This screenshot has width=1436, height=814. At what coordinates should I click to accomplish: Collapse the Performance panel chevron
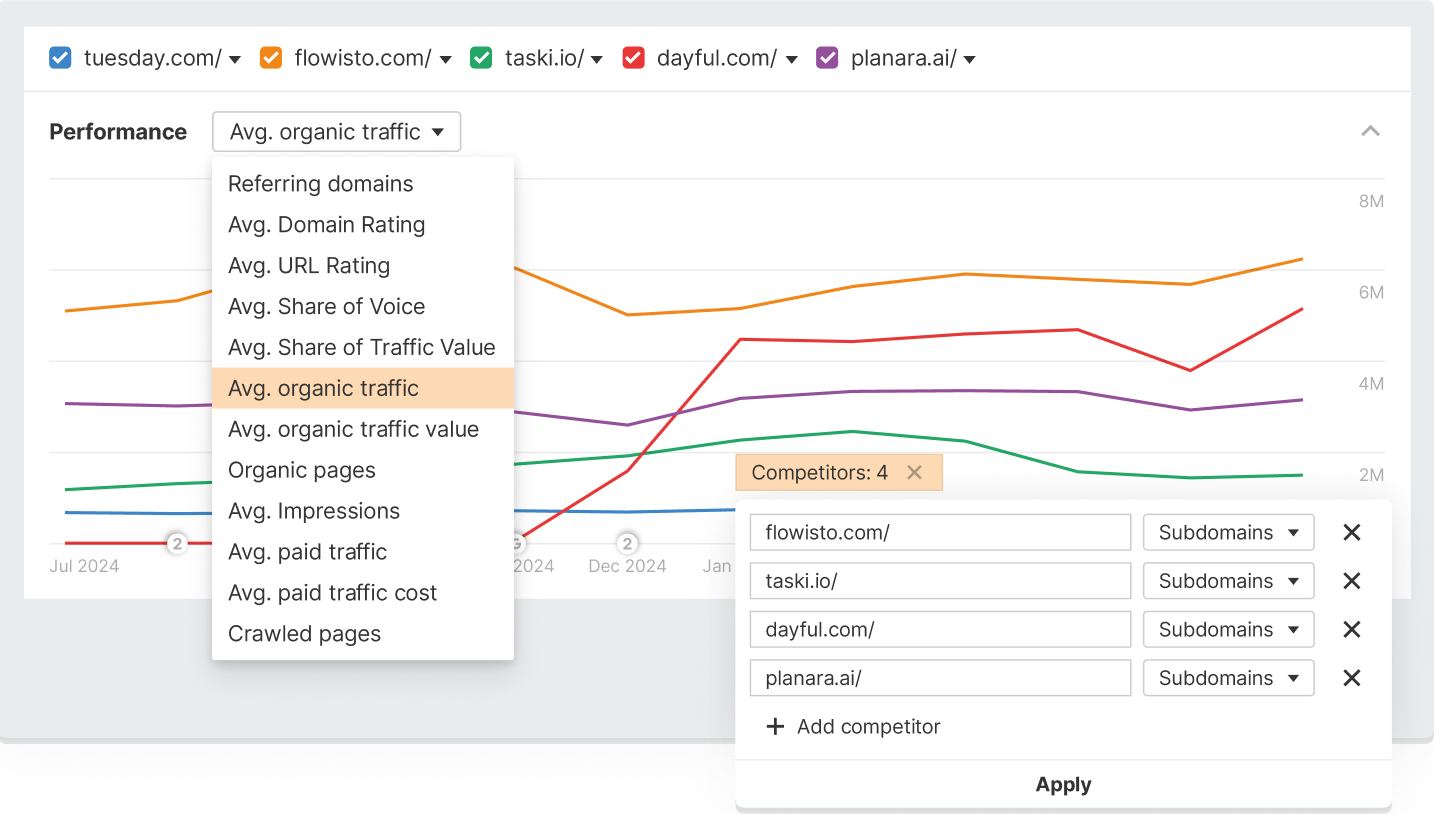click(1370, 131)
